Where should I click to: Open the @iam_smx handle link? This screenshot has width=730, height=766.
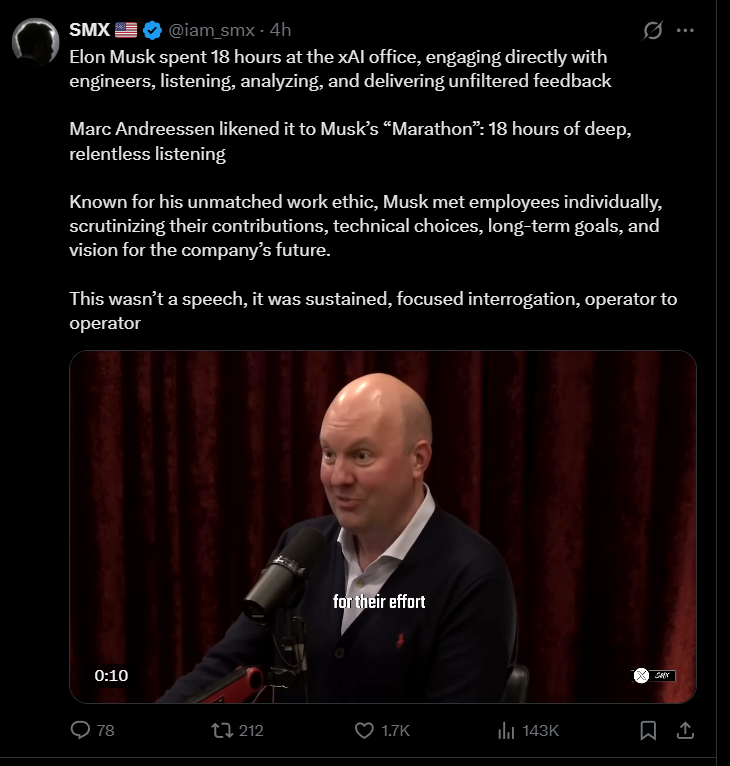(211, 30)
